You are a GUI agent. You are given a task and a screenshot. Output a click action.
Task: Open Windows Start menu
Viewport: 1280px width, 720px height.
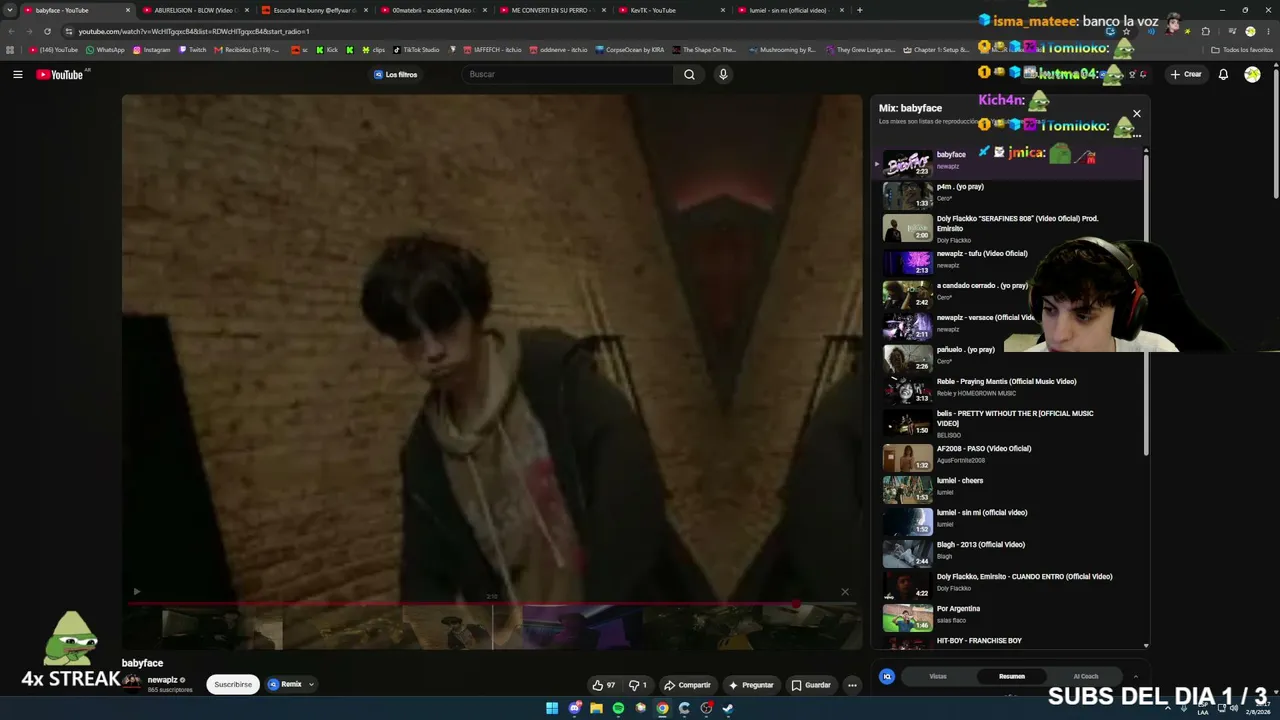(552, 708)
